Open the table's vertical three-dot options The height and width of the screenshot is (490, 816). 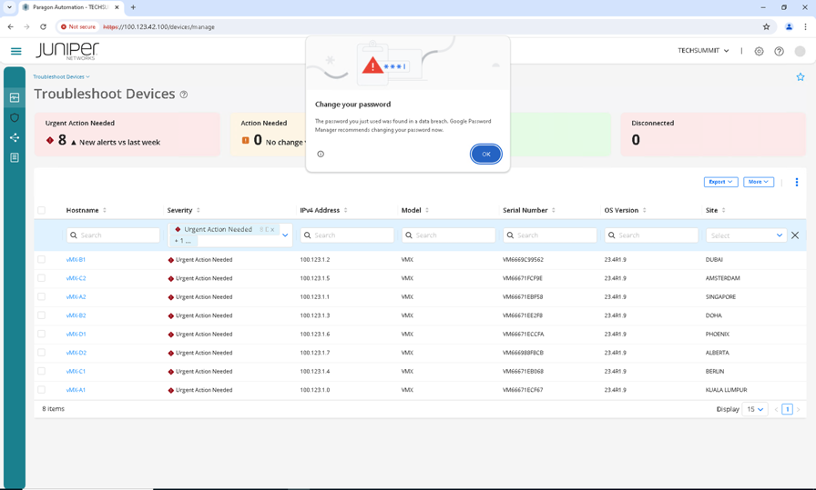[x=797, y=182]
